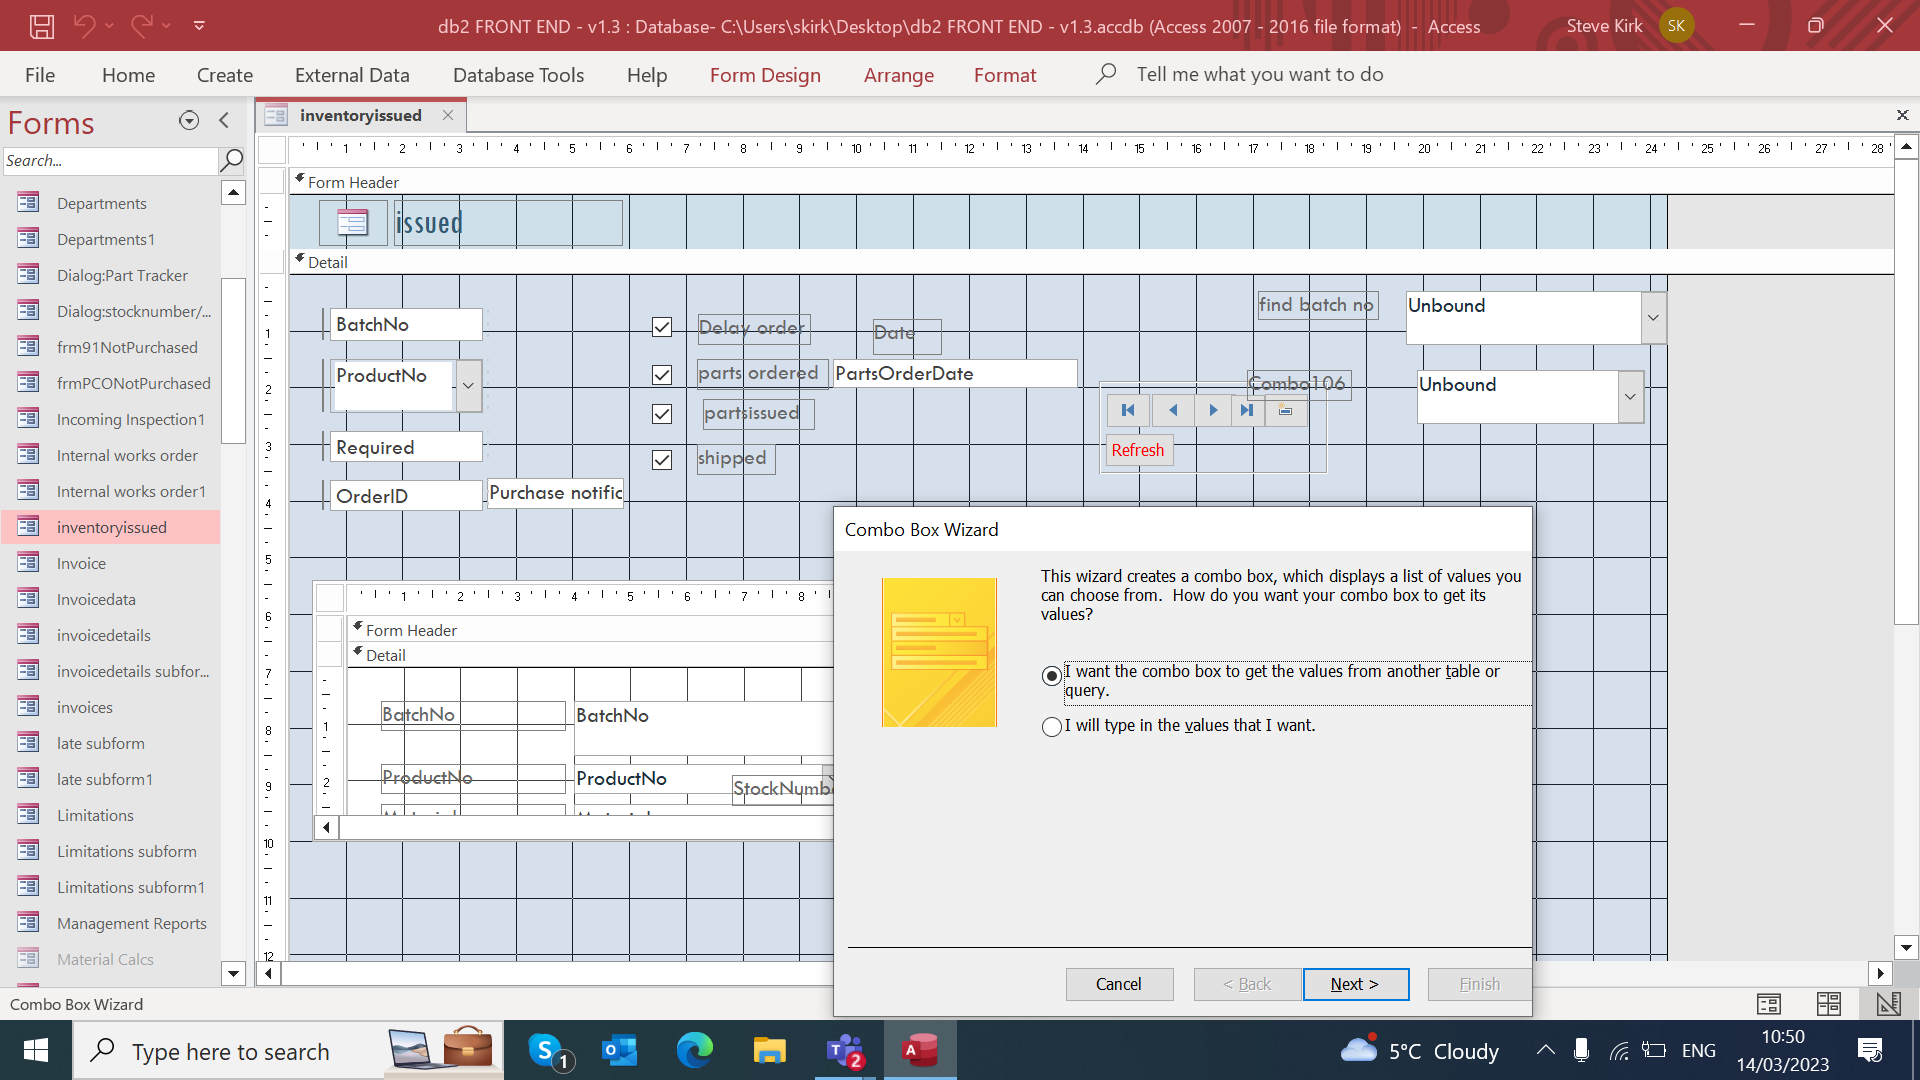Switch to the Arrange tab
Screen dimensions: 1920x1080
[898, 75]
